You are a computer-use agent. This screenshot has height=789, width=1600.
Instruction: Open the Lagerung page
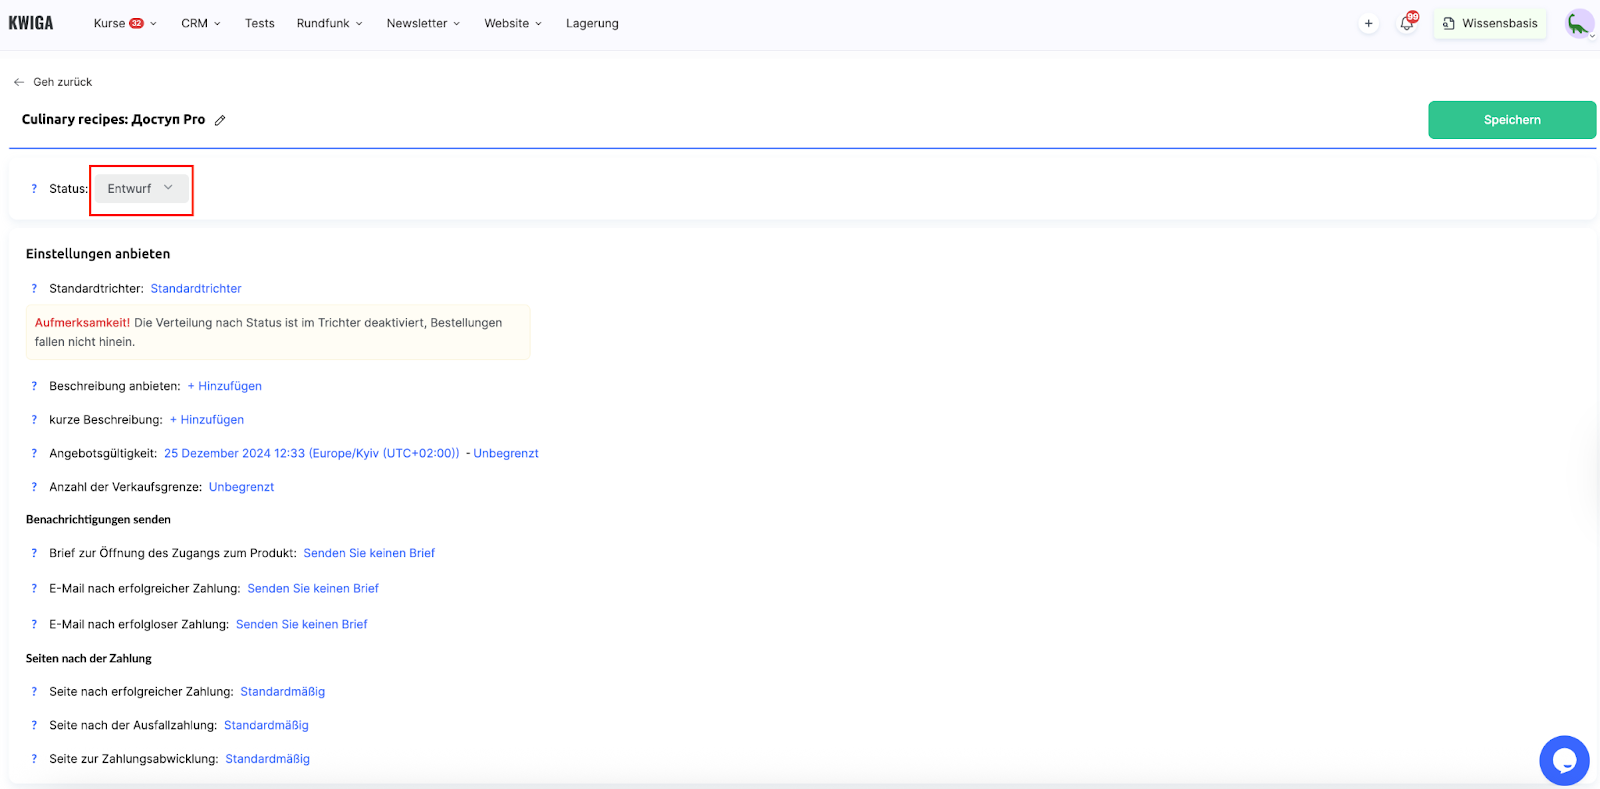[x=592, y=23]
